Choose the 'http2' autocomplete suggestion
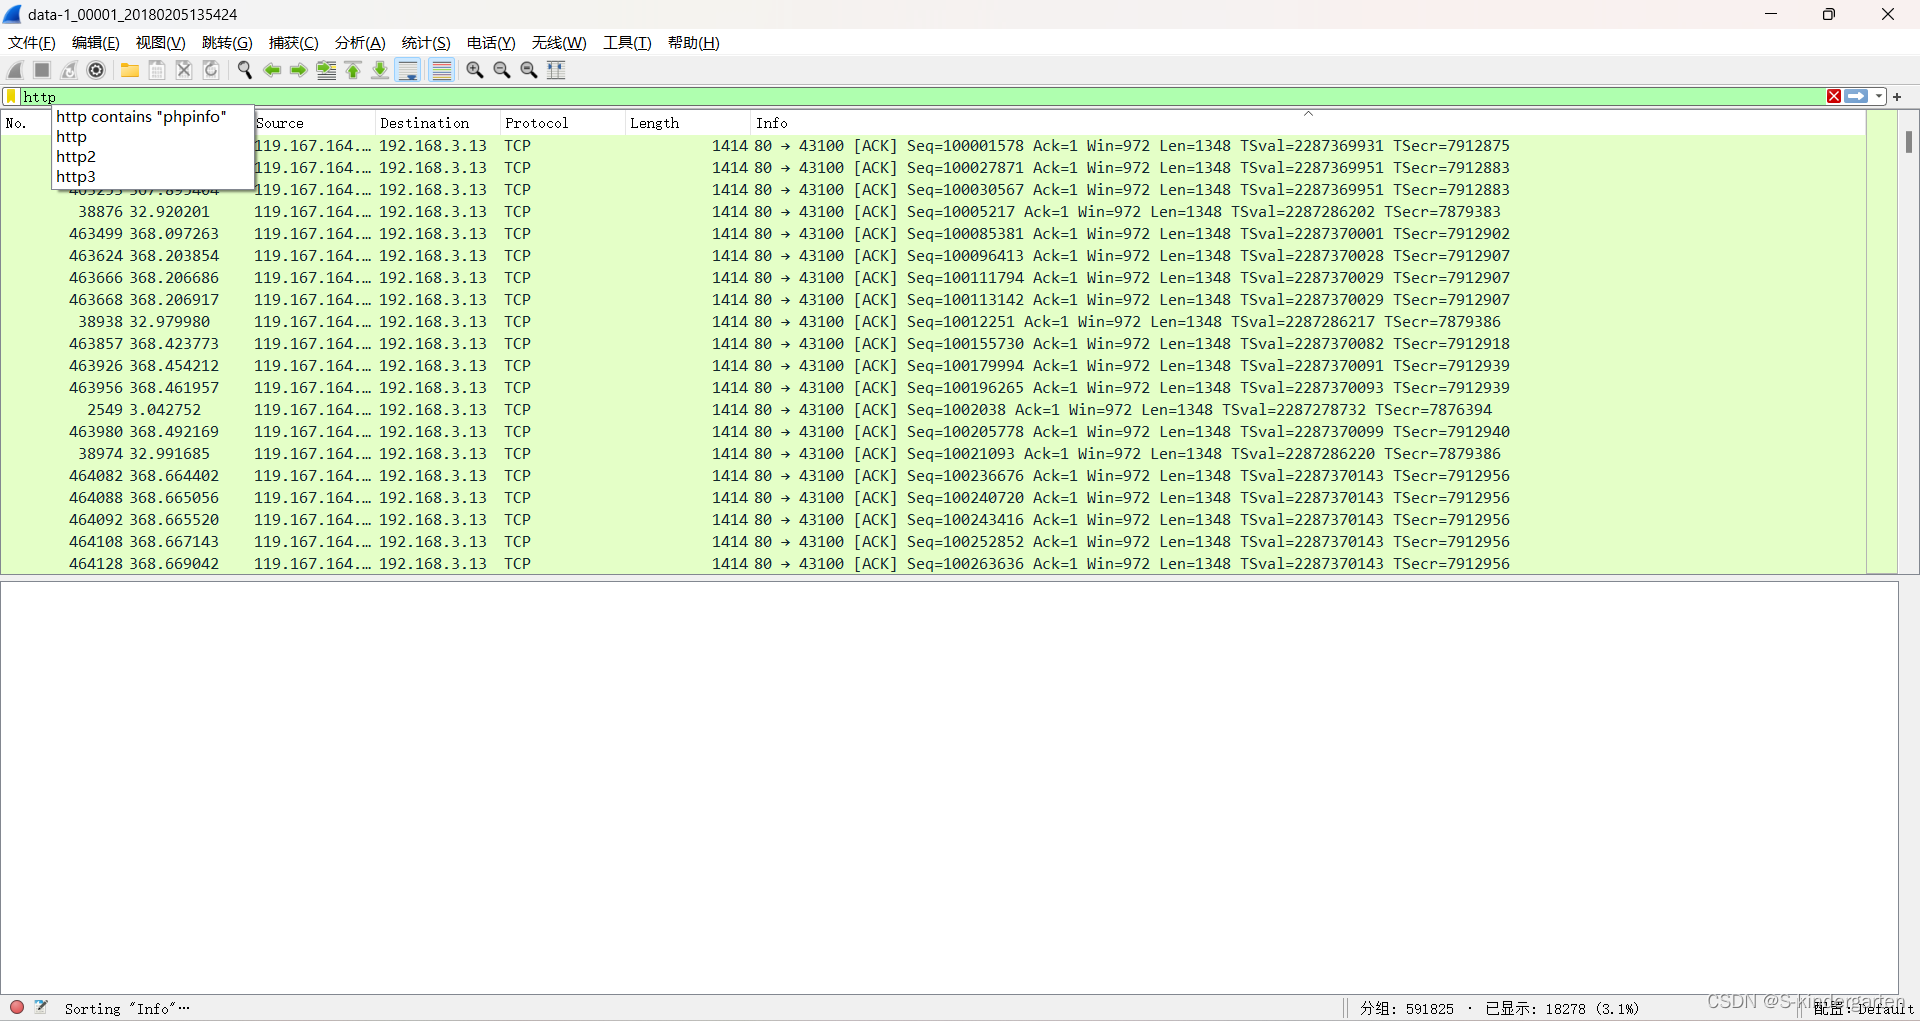Screen dimensions: 1920x1021 tap(153, 157)
